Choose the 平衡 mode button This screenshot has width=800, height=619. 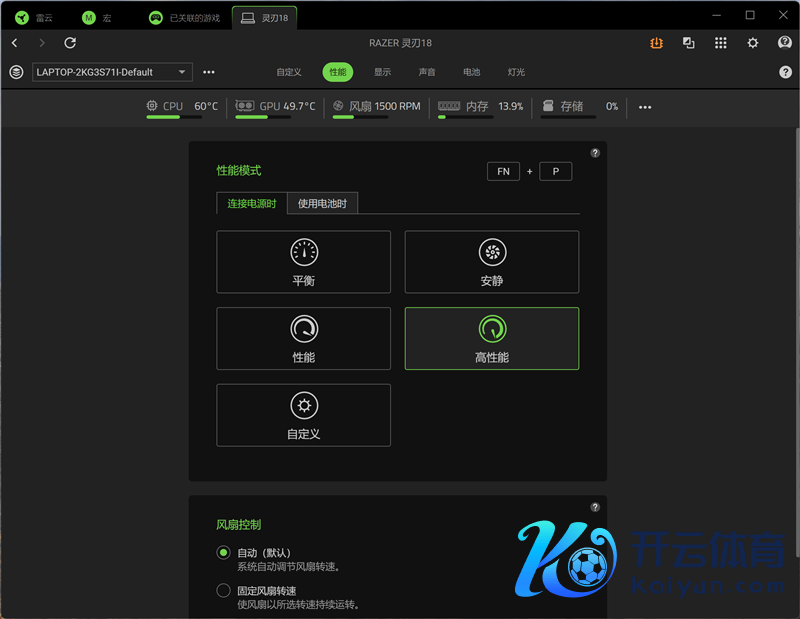click(303, 262)
